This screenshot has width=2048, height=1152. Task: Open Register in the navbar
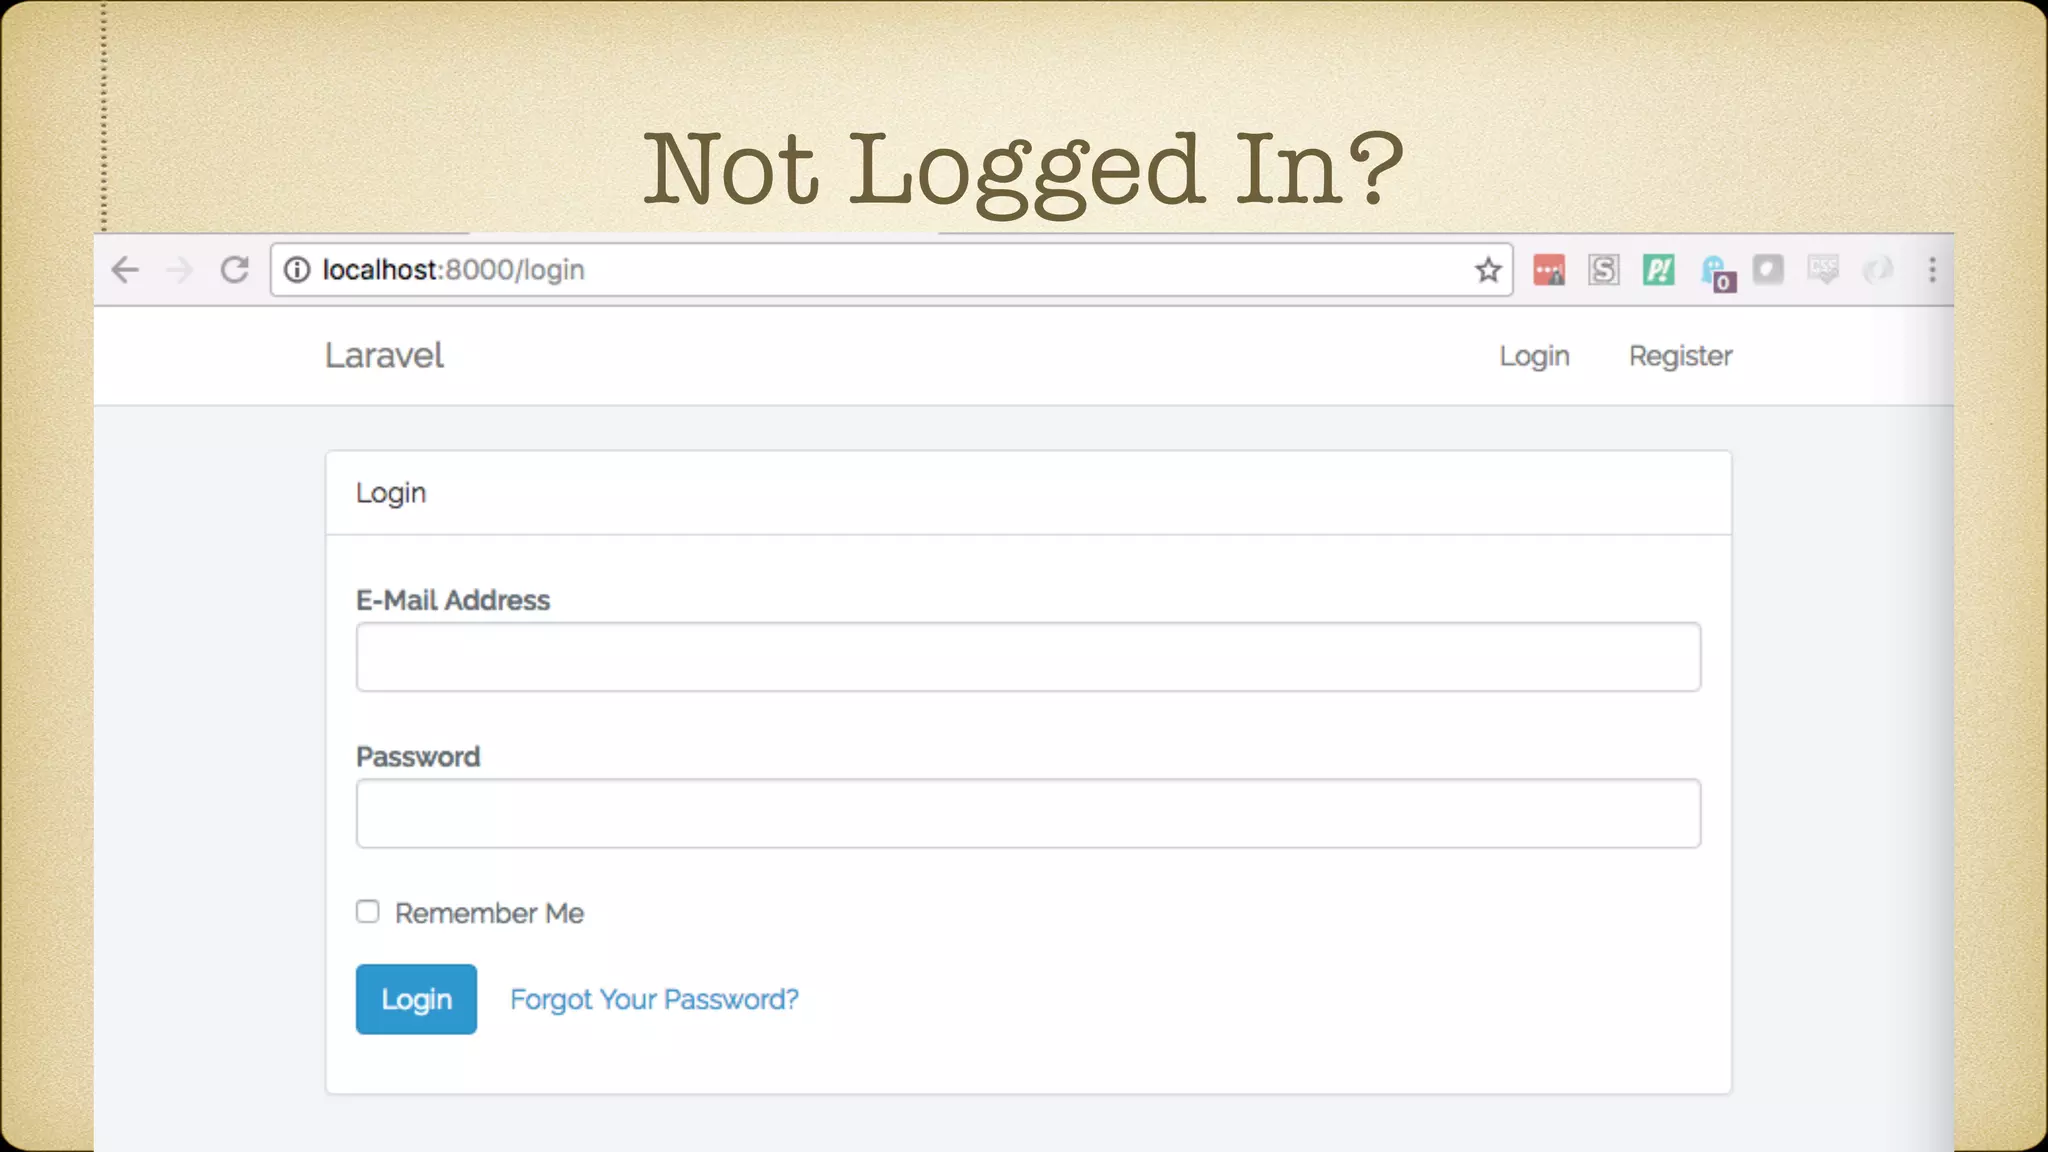coord(1680,356)
